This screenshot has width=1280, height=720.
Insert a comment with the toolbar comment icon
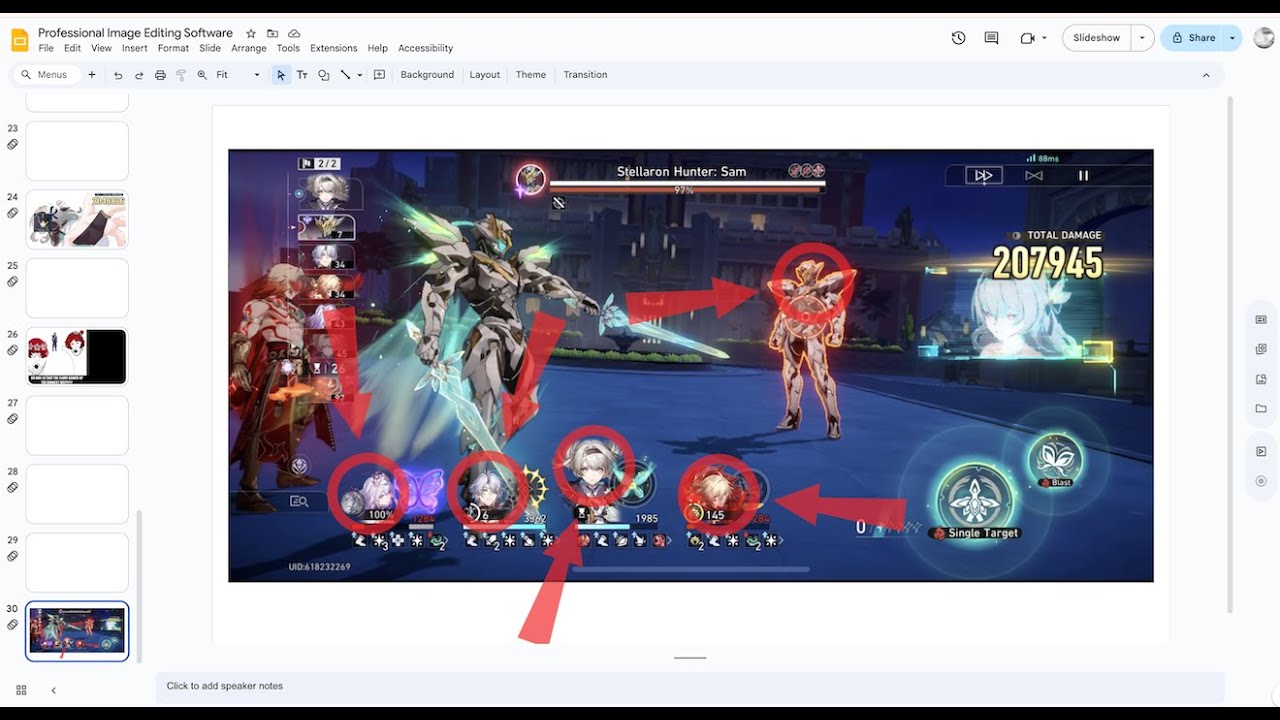click(x=379, y=75)
